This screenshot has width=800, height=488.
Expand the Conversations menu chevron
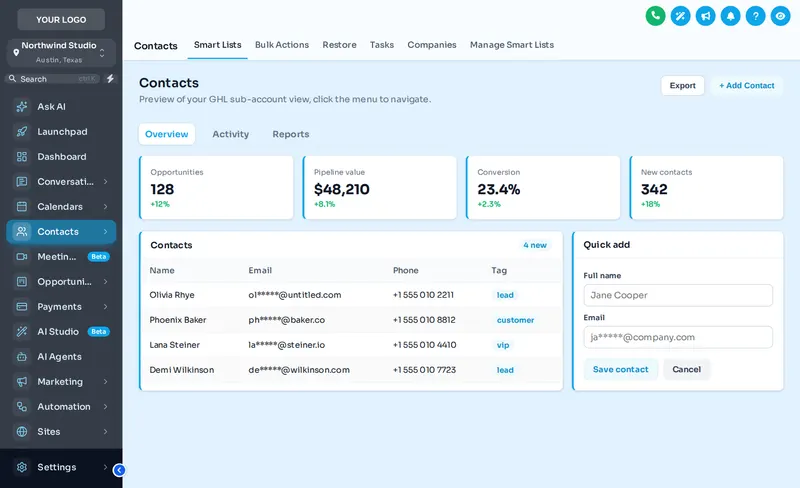click(106, 182)
